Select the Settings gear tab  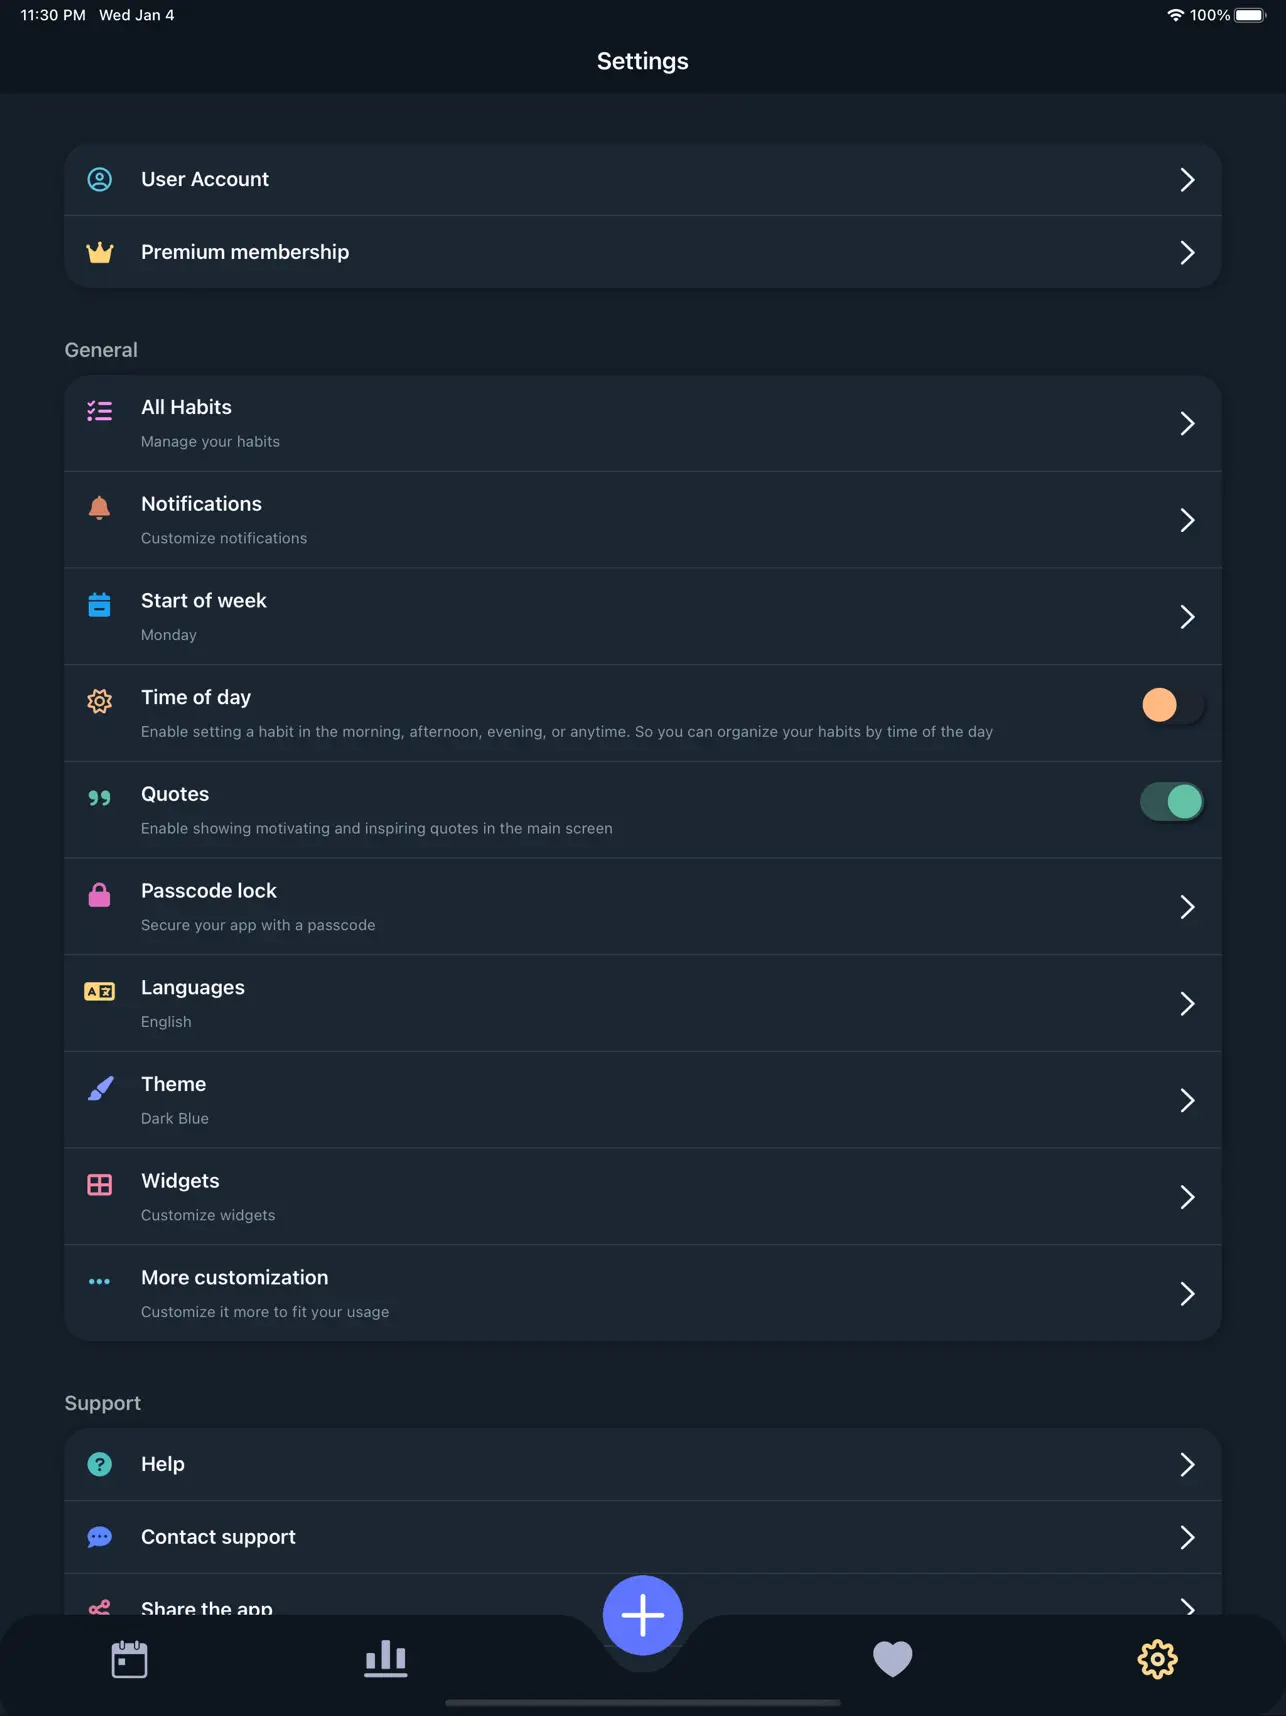(1158, 1659)
